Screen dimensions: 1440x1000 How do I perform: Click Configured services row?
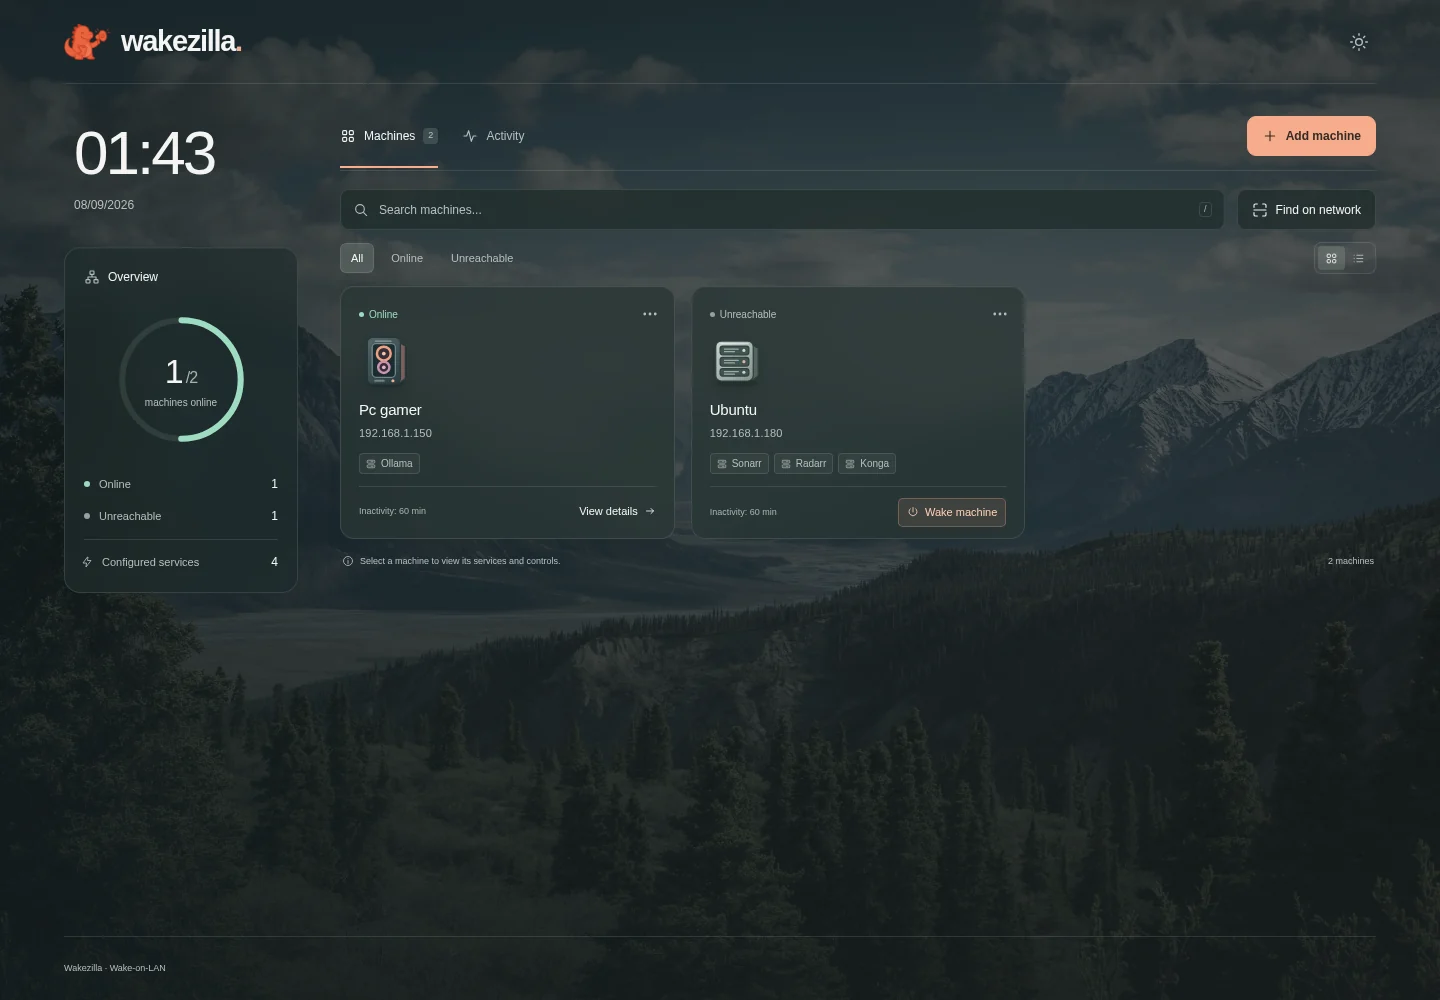coord(181,562)
